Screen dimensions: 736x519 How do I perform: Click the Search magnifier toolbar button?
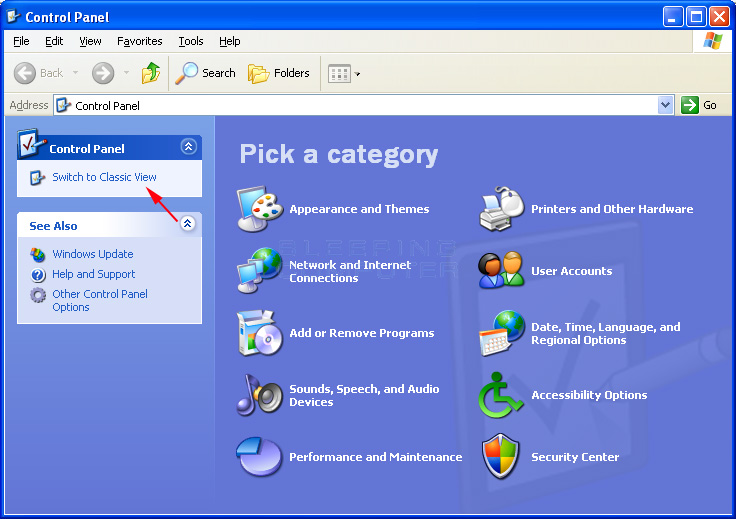point(205,73)
